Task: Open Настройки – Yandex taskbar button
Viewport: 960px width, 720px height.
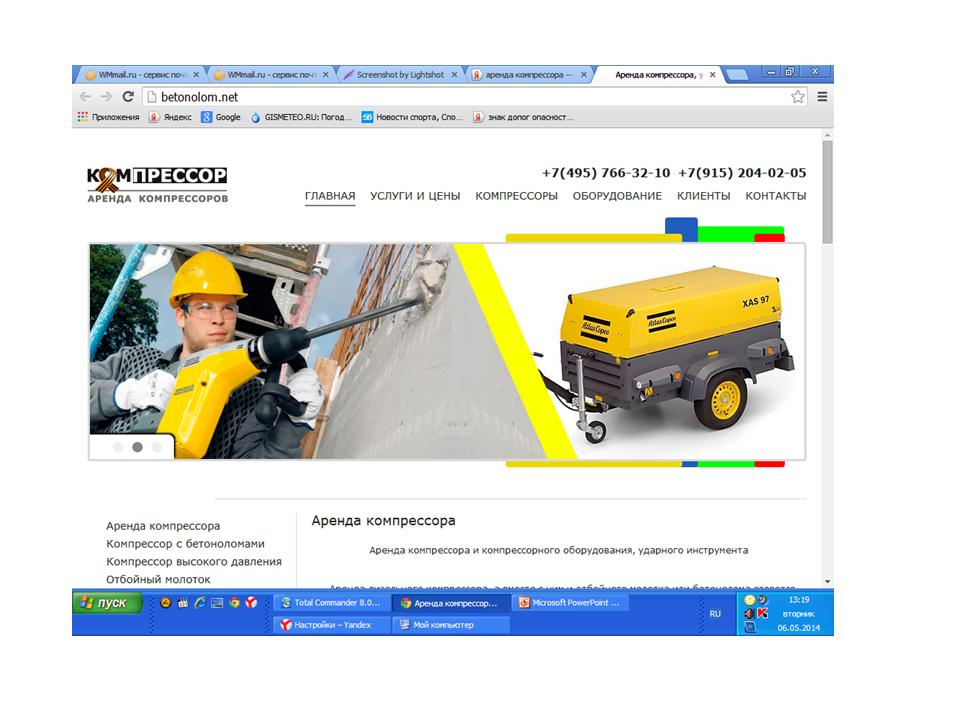Action: tap(331, 624)
